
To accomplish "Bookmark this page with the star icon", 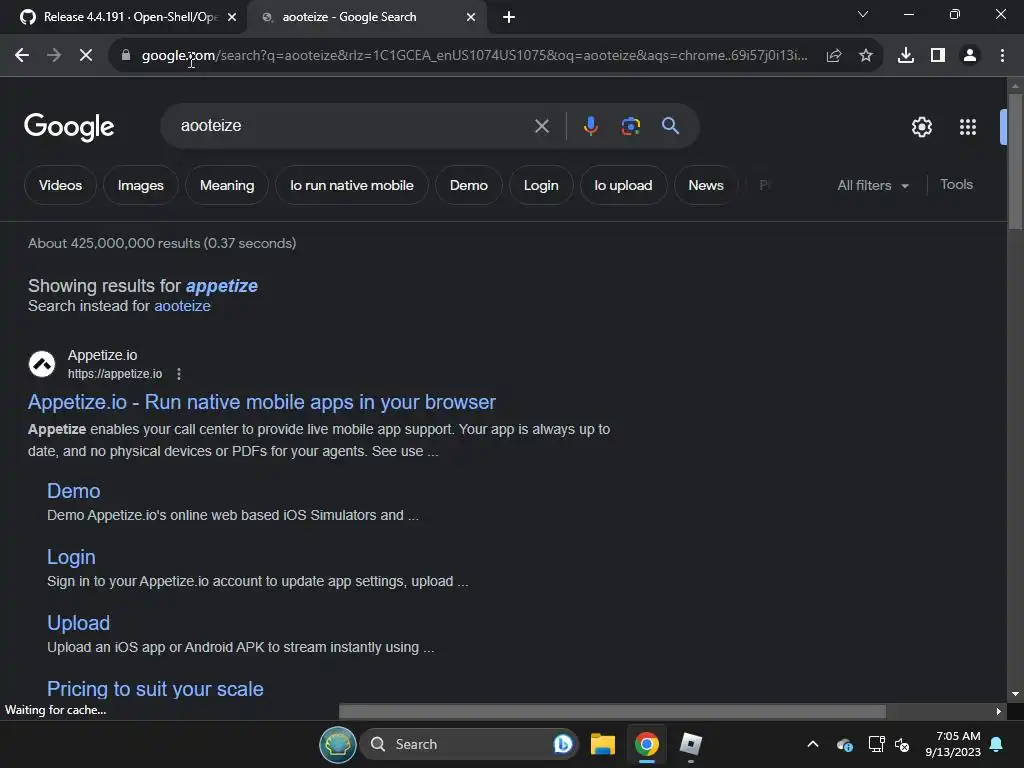I will pyautogui.click(x=866, y=56).
